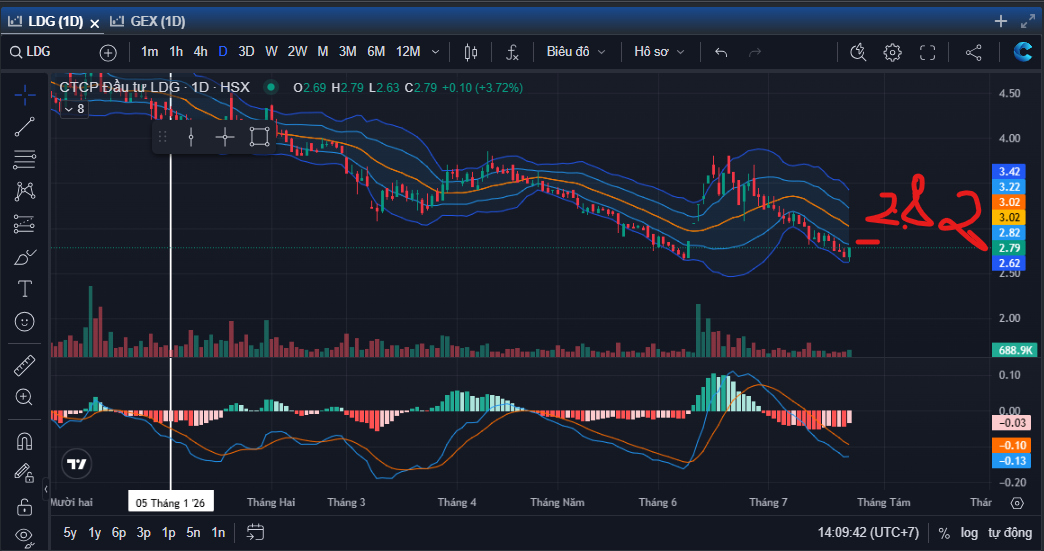Open the symbol search for LDG
Image resolution: width=1044 pixels, height=551 pixels.
31,52
